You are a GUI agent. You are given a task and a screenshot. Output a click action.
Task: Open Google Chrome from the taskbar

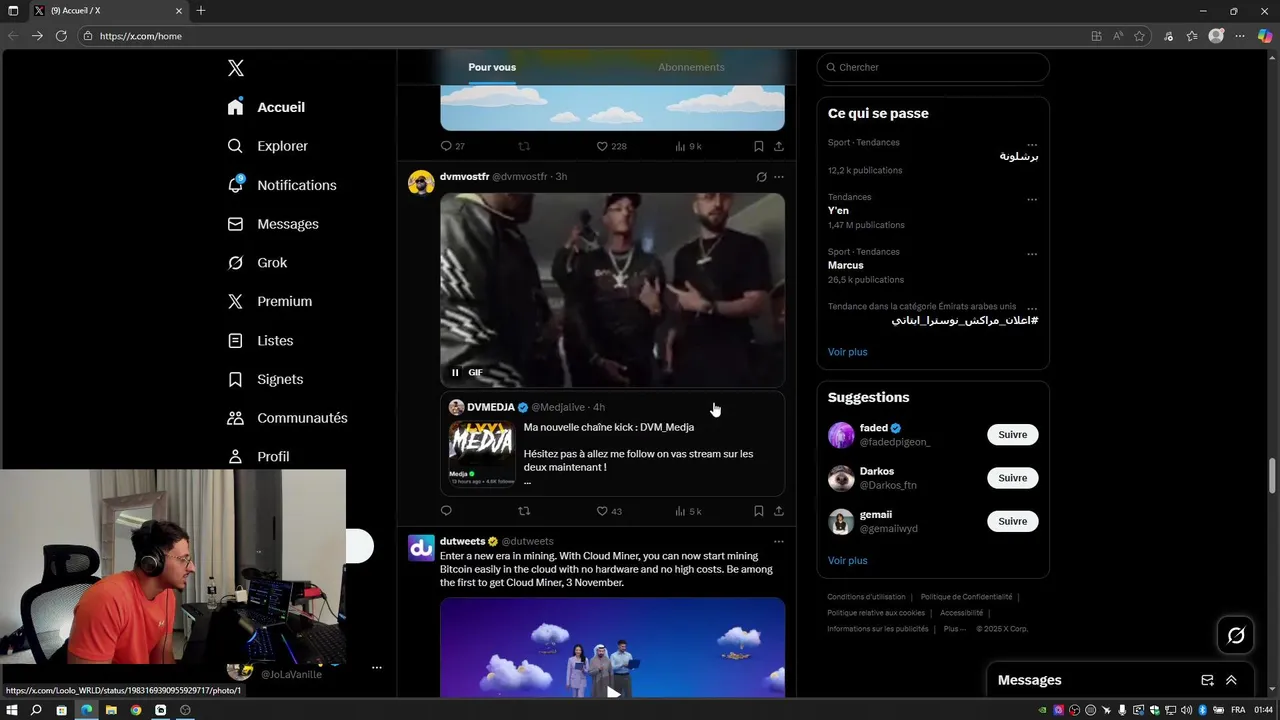click(136, 710)
